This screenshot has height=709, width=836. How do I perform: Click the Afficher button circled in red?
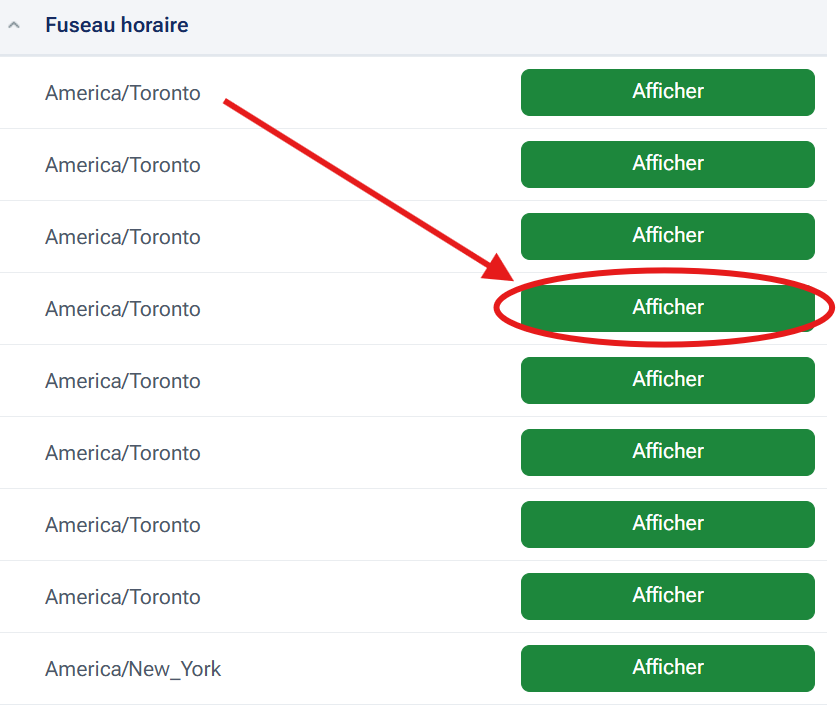point(667,308)
